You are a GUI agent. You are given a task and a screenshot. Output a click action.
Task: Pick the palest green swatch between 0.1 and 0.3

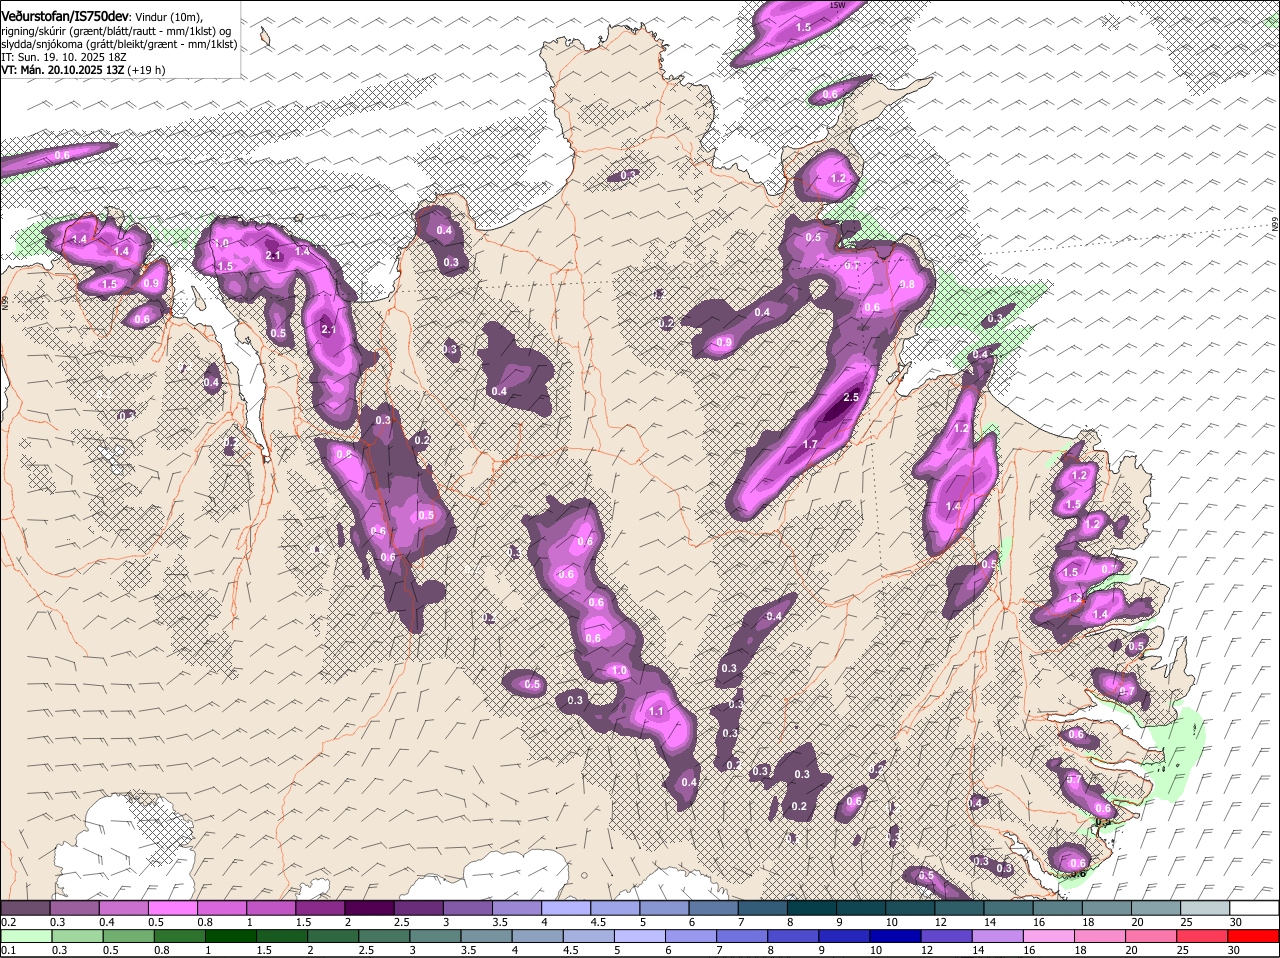28,936
